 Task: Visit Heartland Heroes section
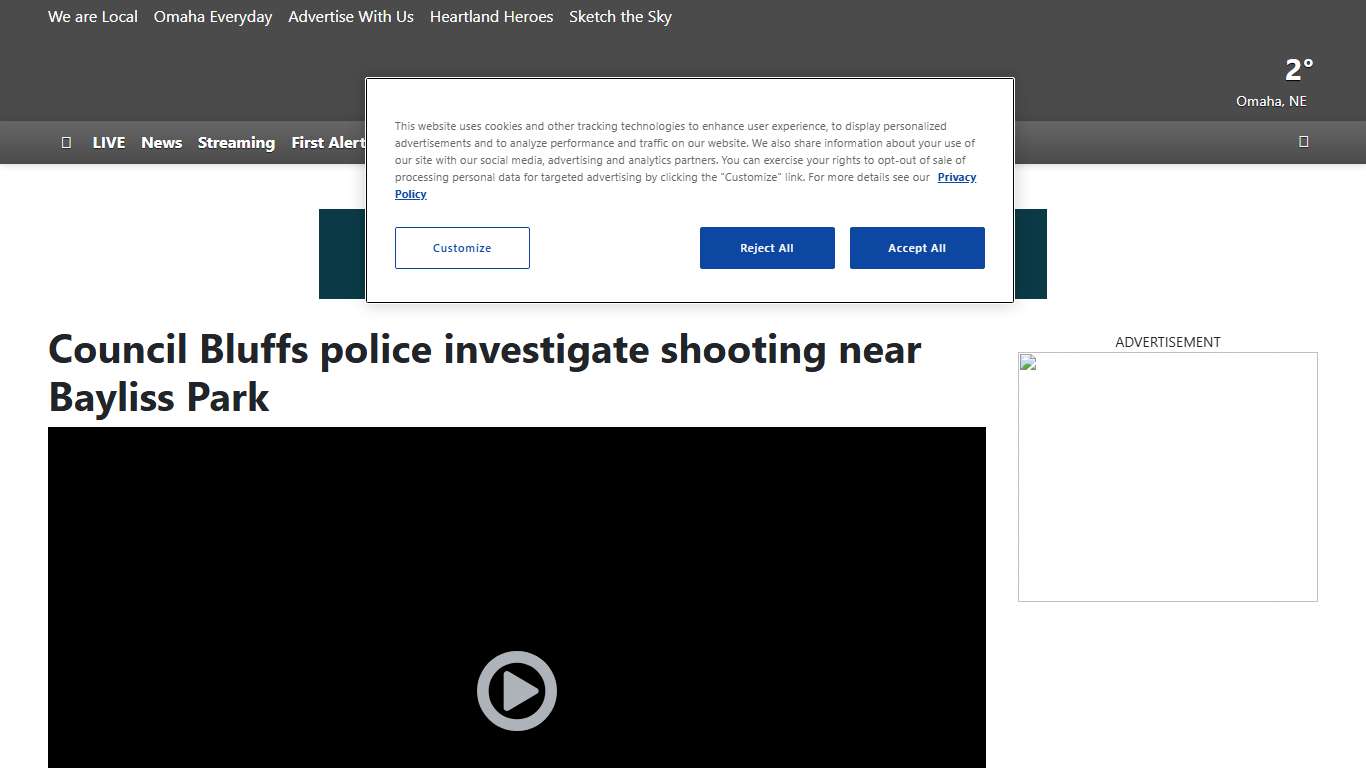point(491,16)
